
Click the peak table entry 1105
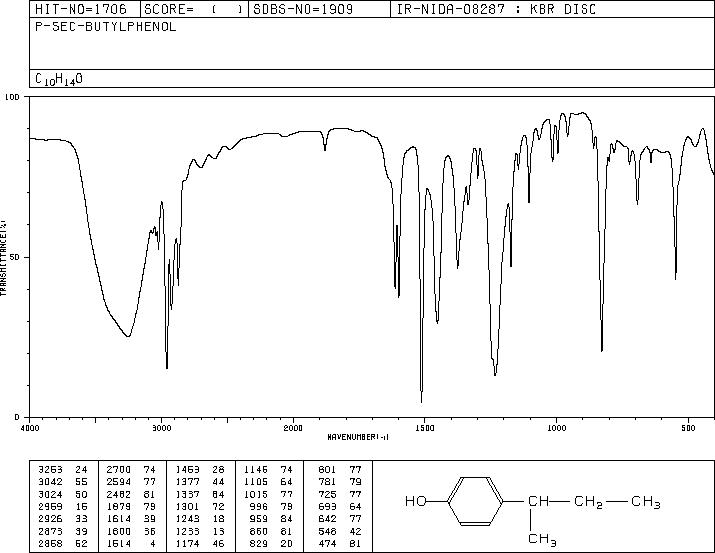[256, 482]
